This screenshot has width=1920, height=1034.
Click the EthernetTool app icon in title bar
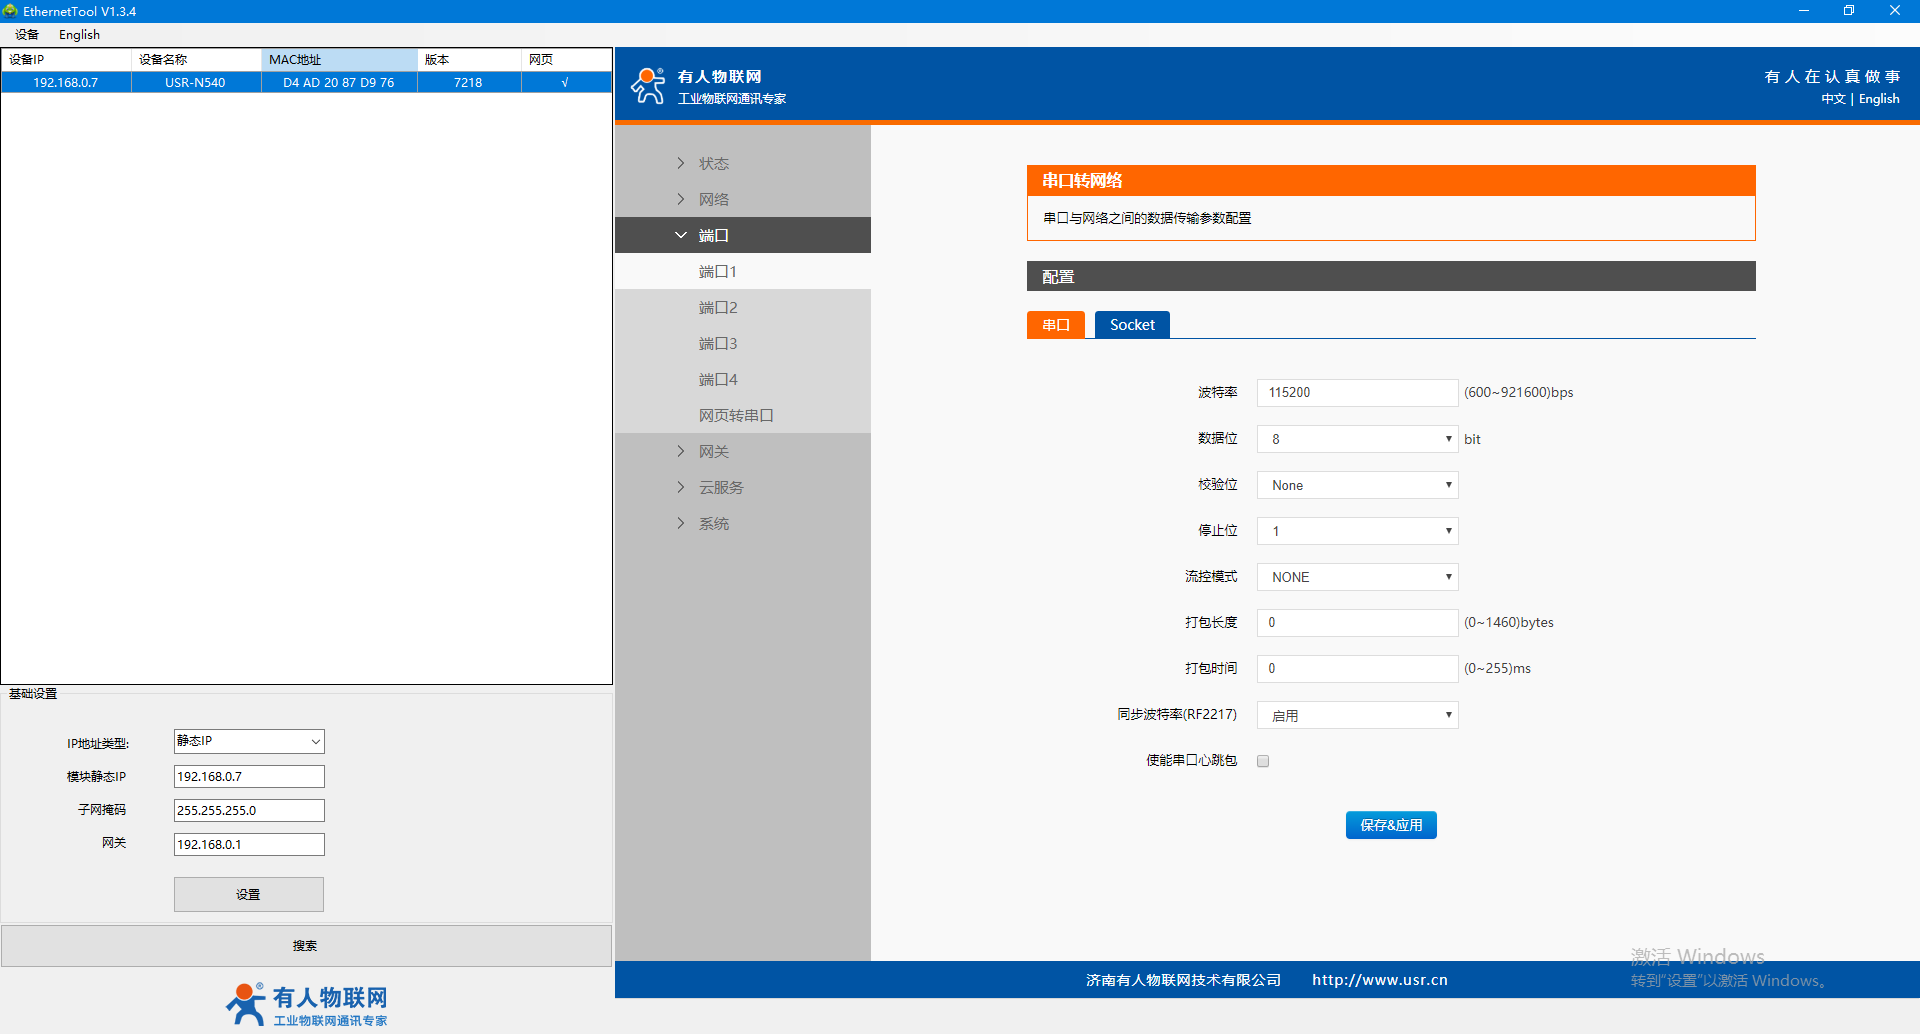pos(10,11)
